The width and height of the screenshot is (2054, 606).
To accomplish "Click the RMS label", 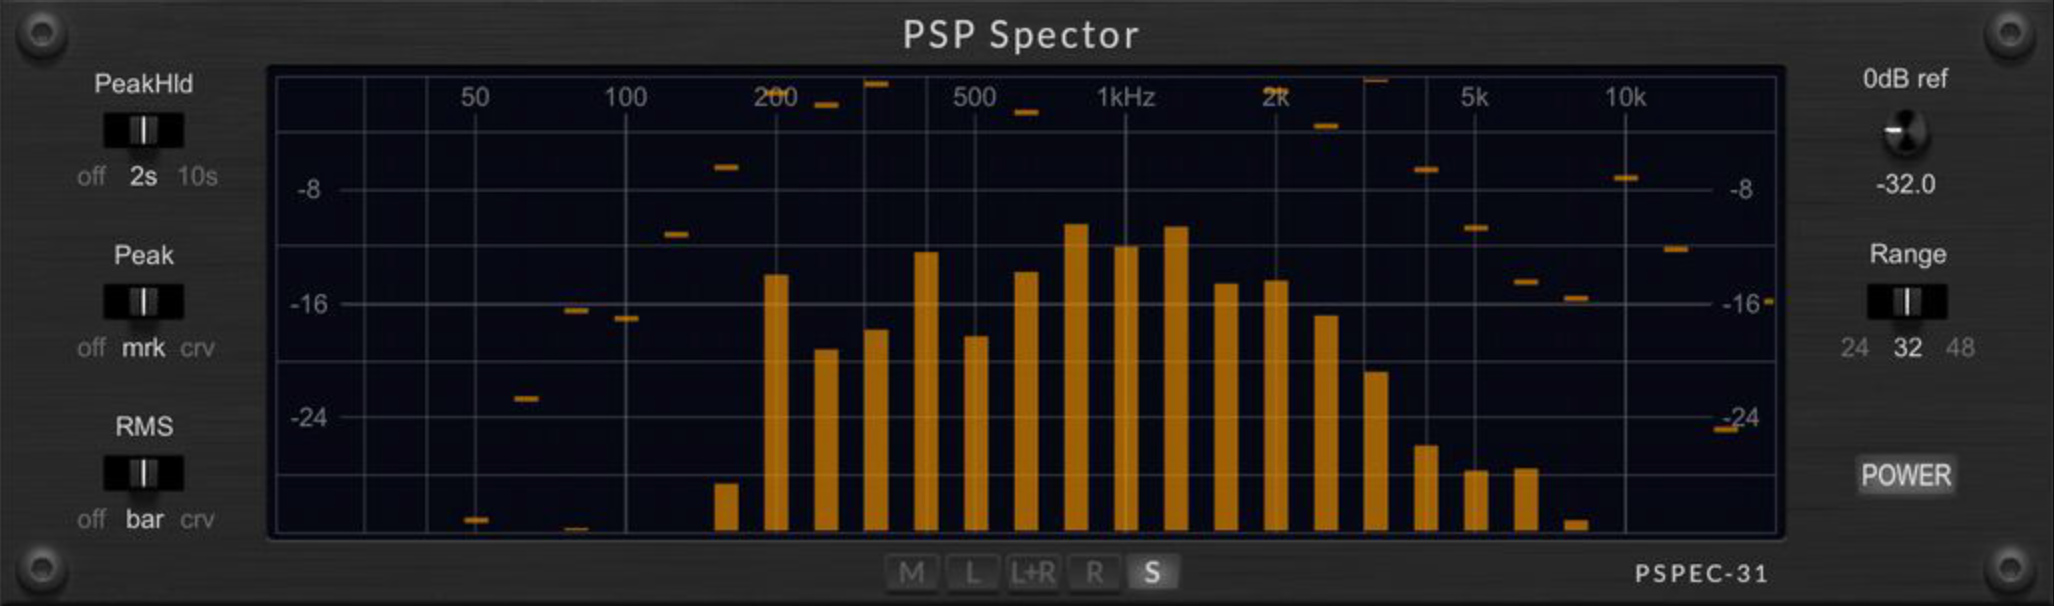I will coord(144,427).
